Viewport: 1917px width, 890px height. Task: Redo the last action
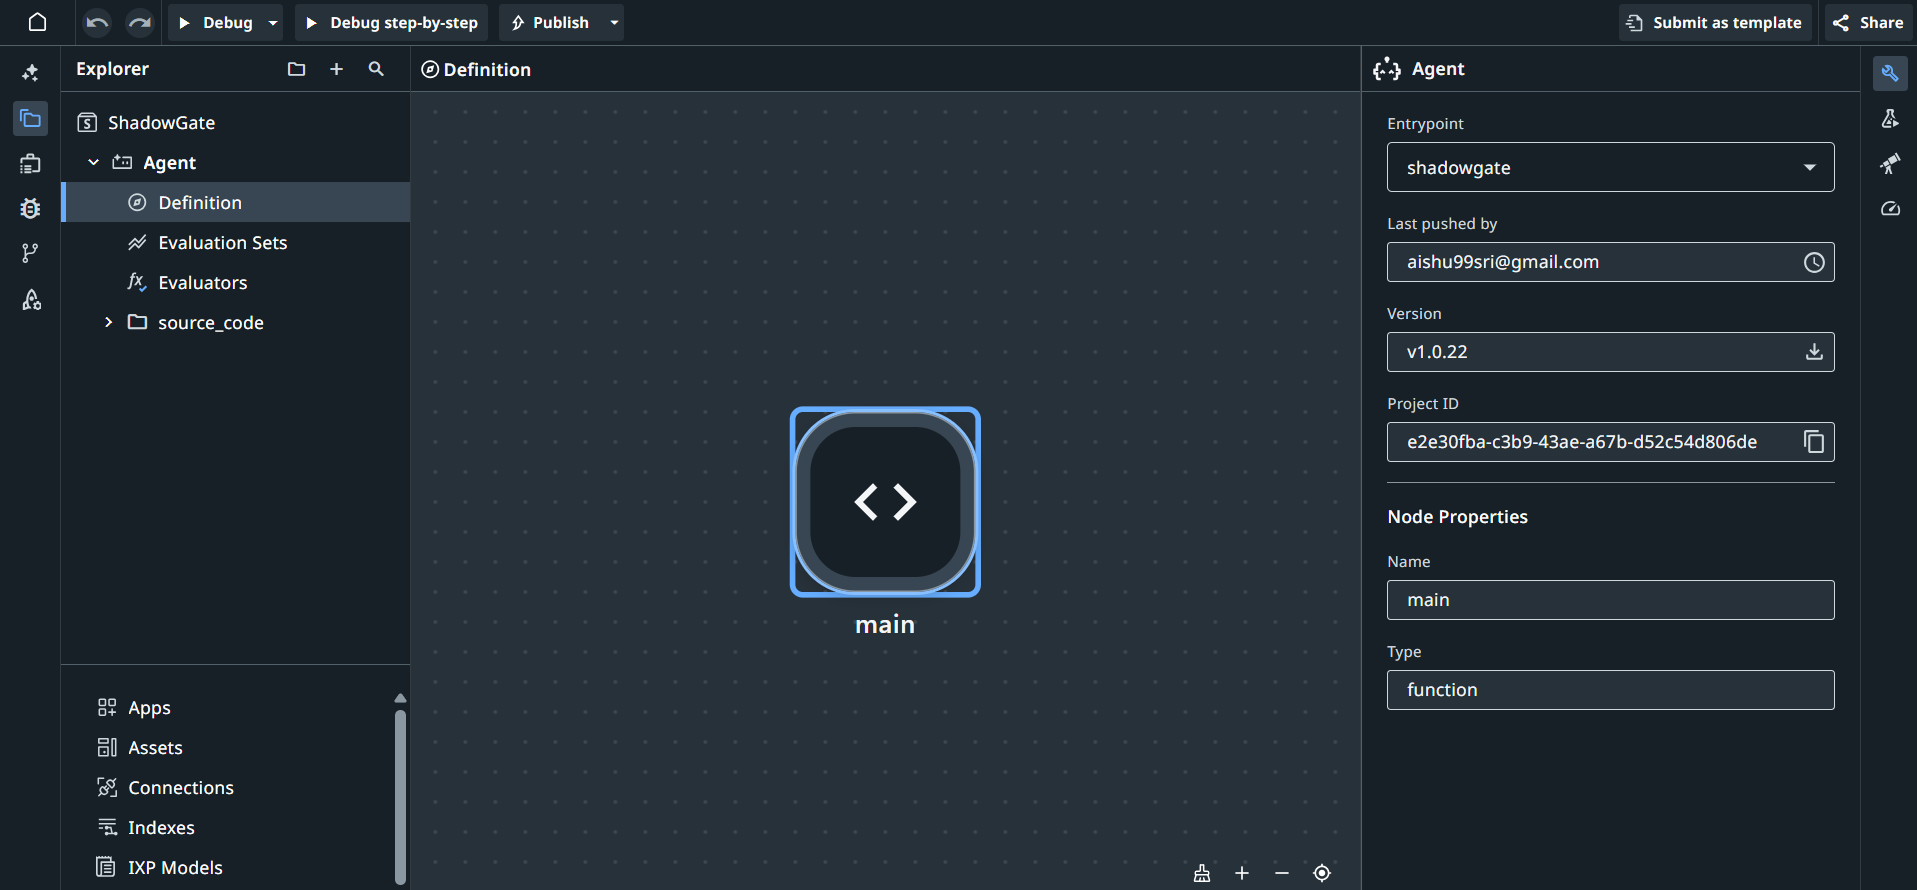pos(140,22)
